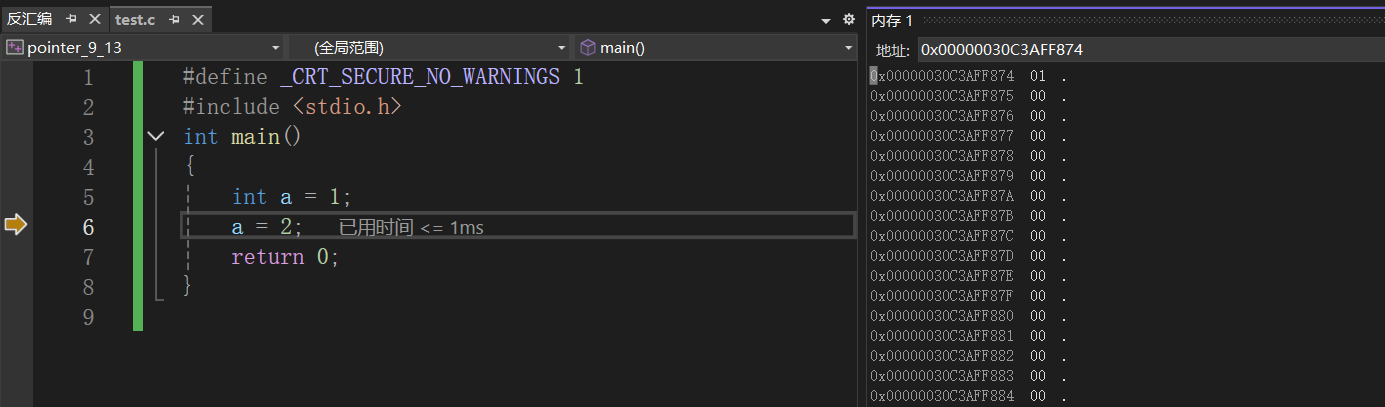The width and height of the screenshot is (1385, 407).
Task: Click the current-statement arrow in the breakpoint margin
Action: click(x=15, y=225)
